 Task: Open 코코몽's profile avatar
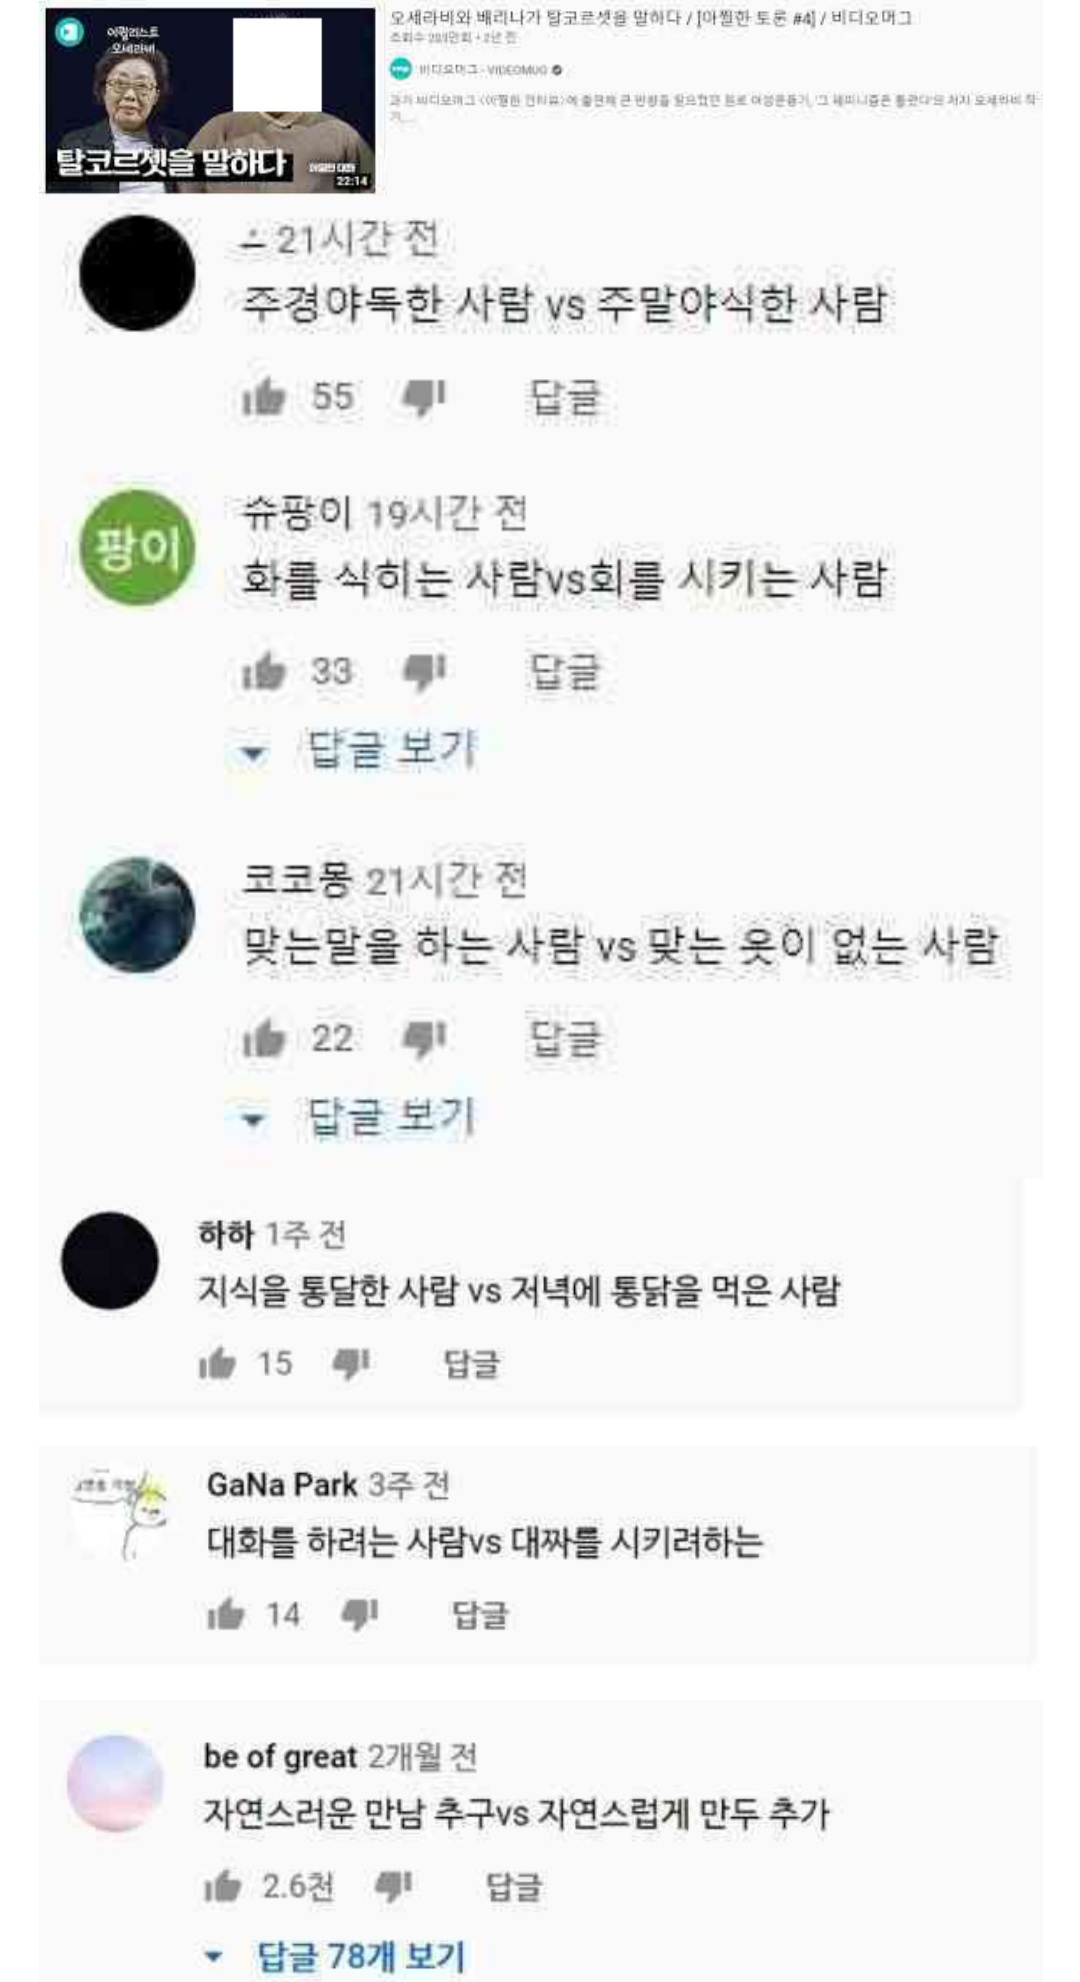[137, 914]
